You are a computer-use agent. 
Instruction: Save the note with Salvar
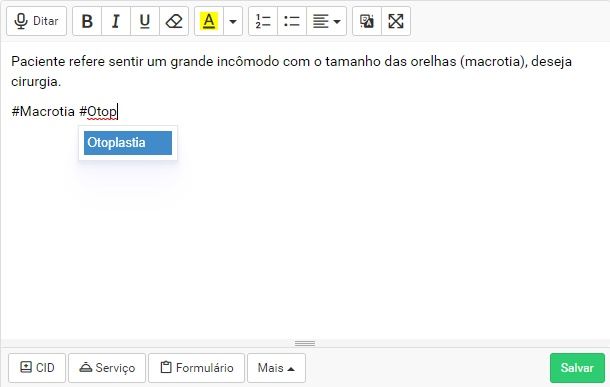[x=577, y=368]
